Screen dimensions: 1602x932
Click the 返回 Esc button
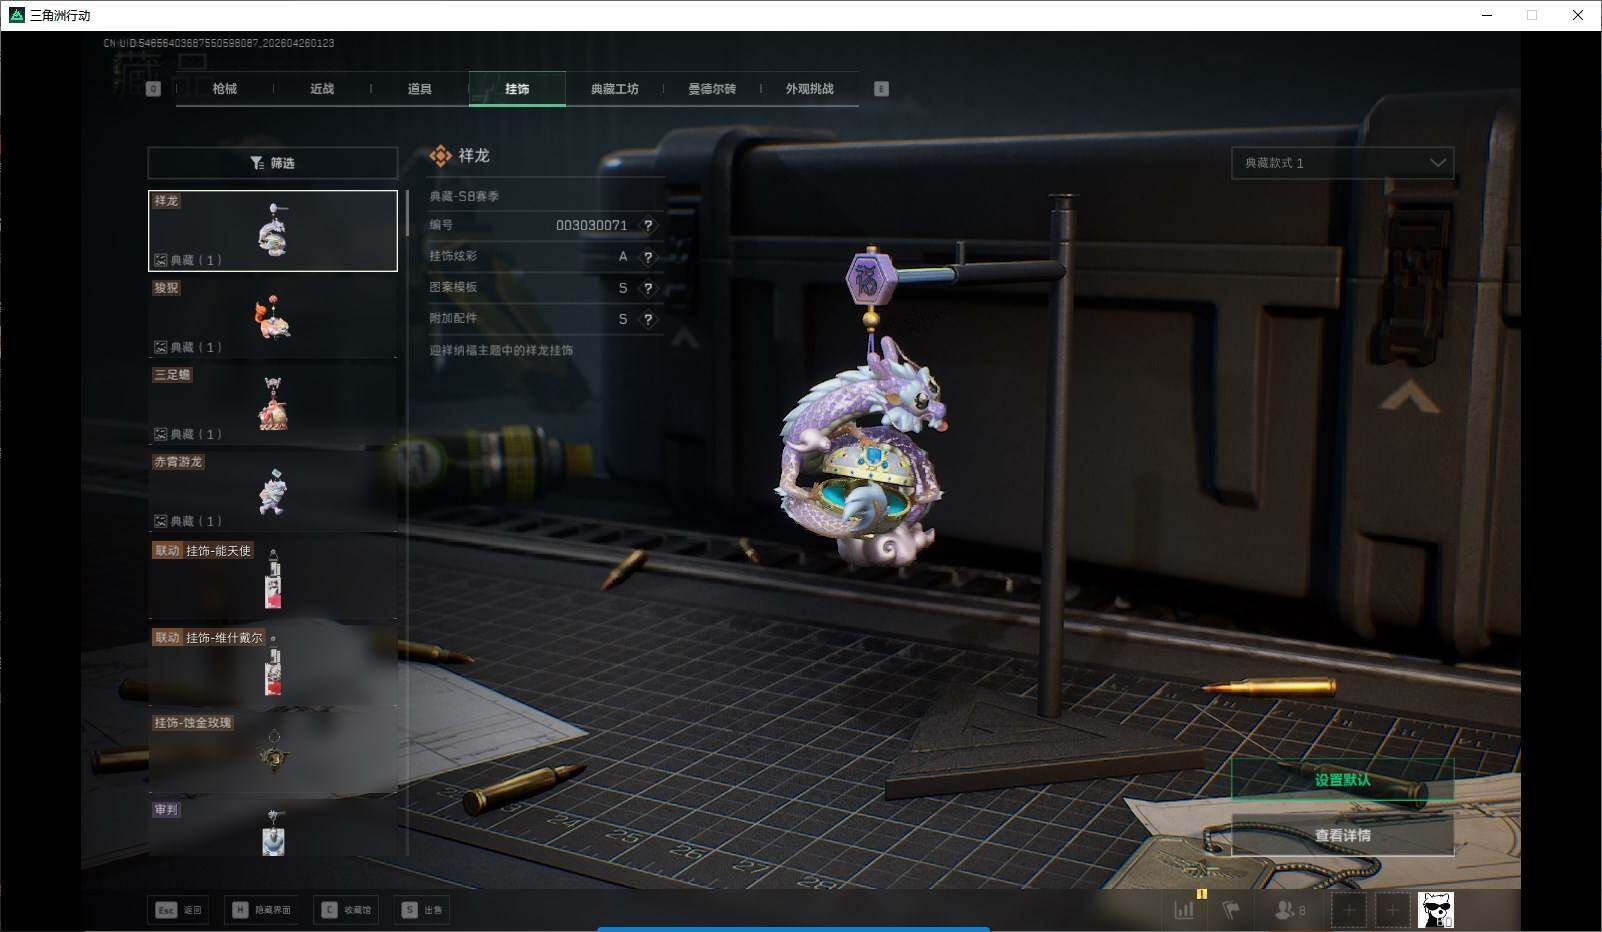coord(178,910)
